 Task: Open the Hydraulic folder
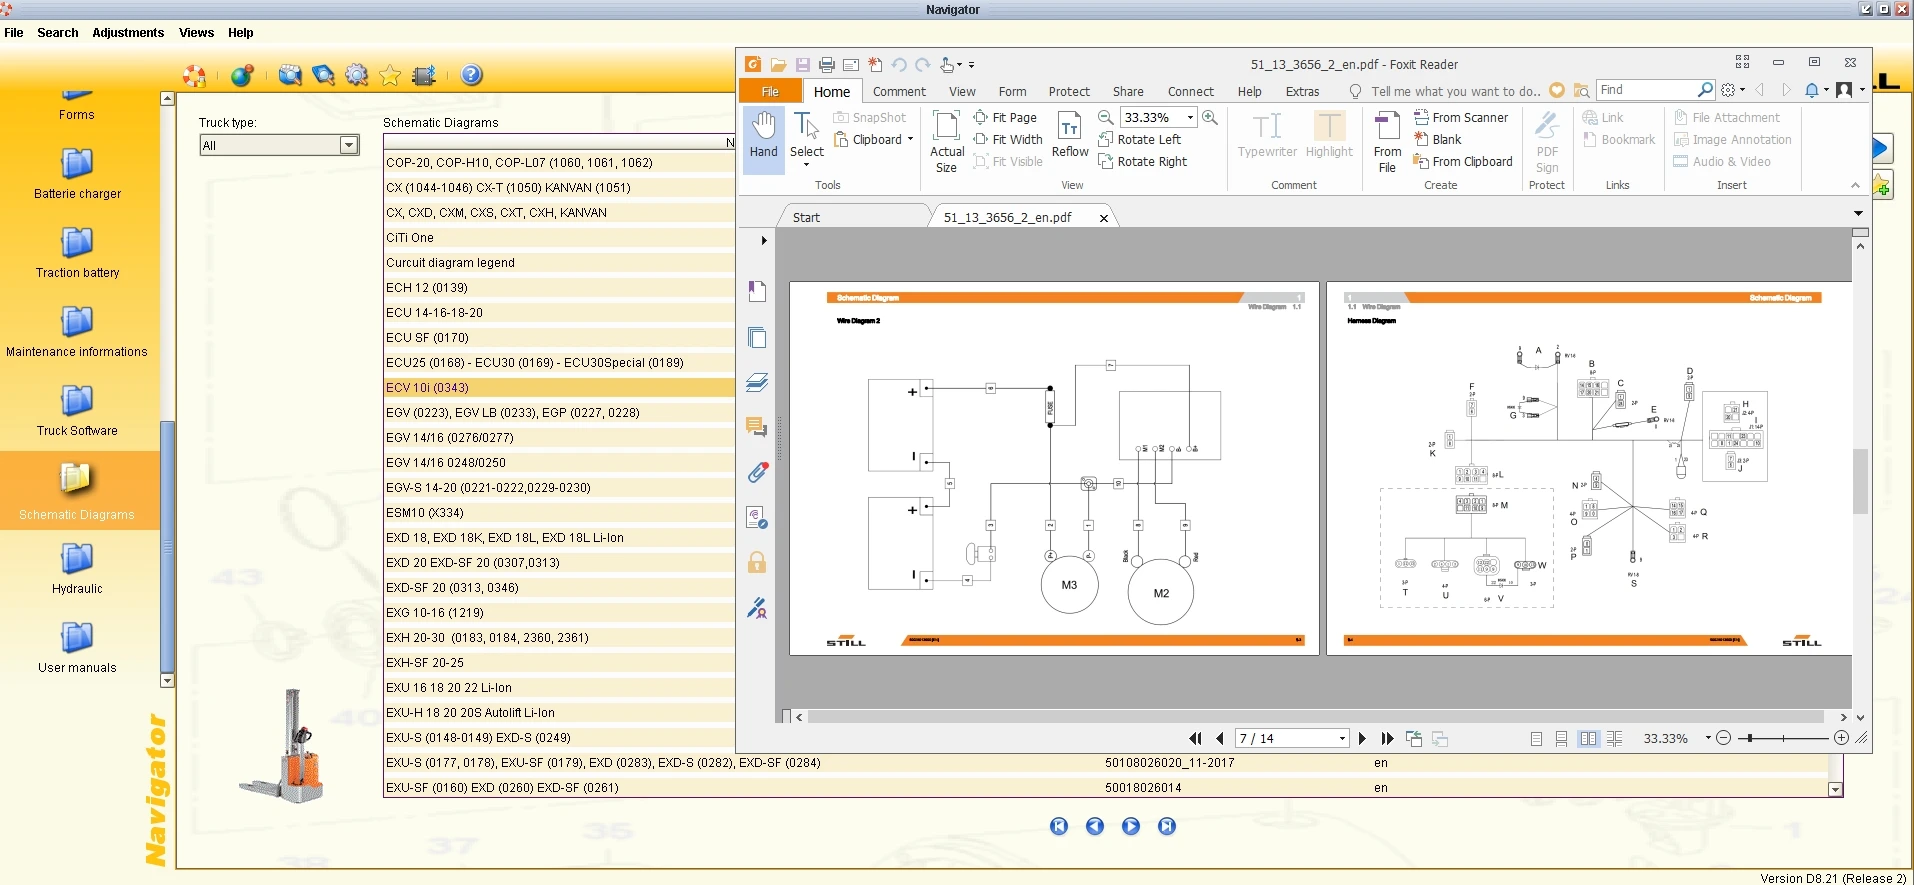[77, 569]
